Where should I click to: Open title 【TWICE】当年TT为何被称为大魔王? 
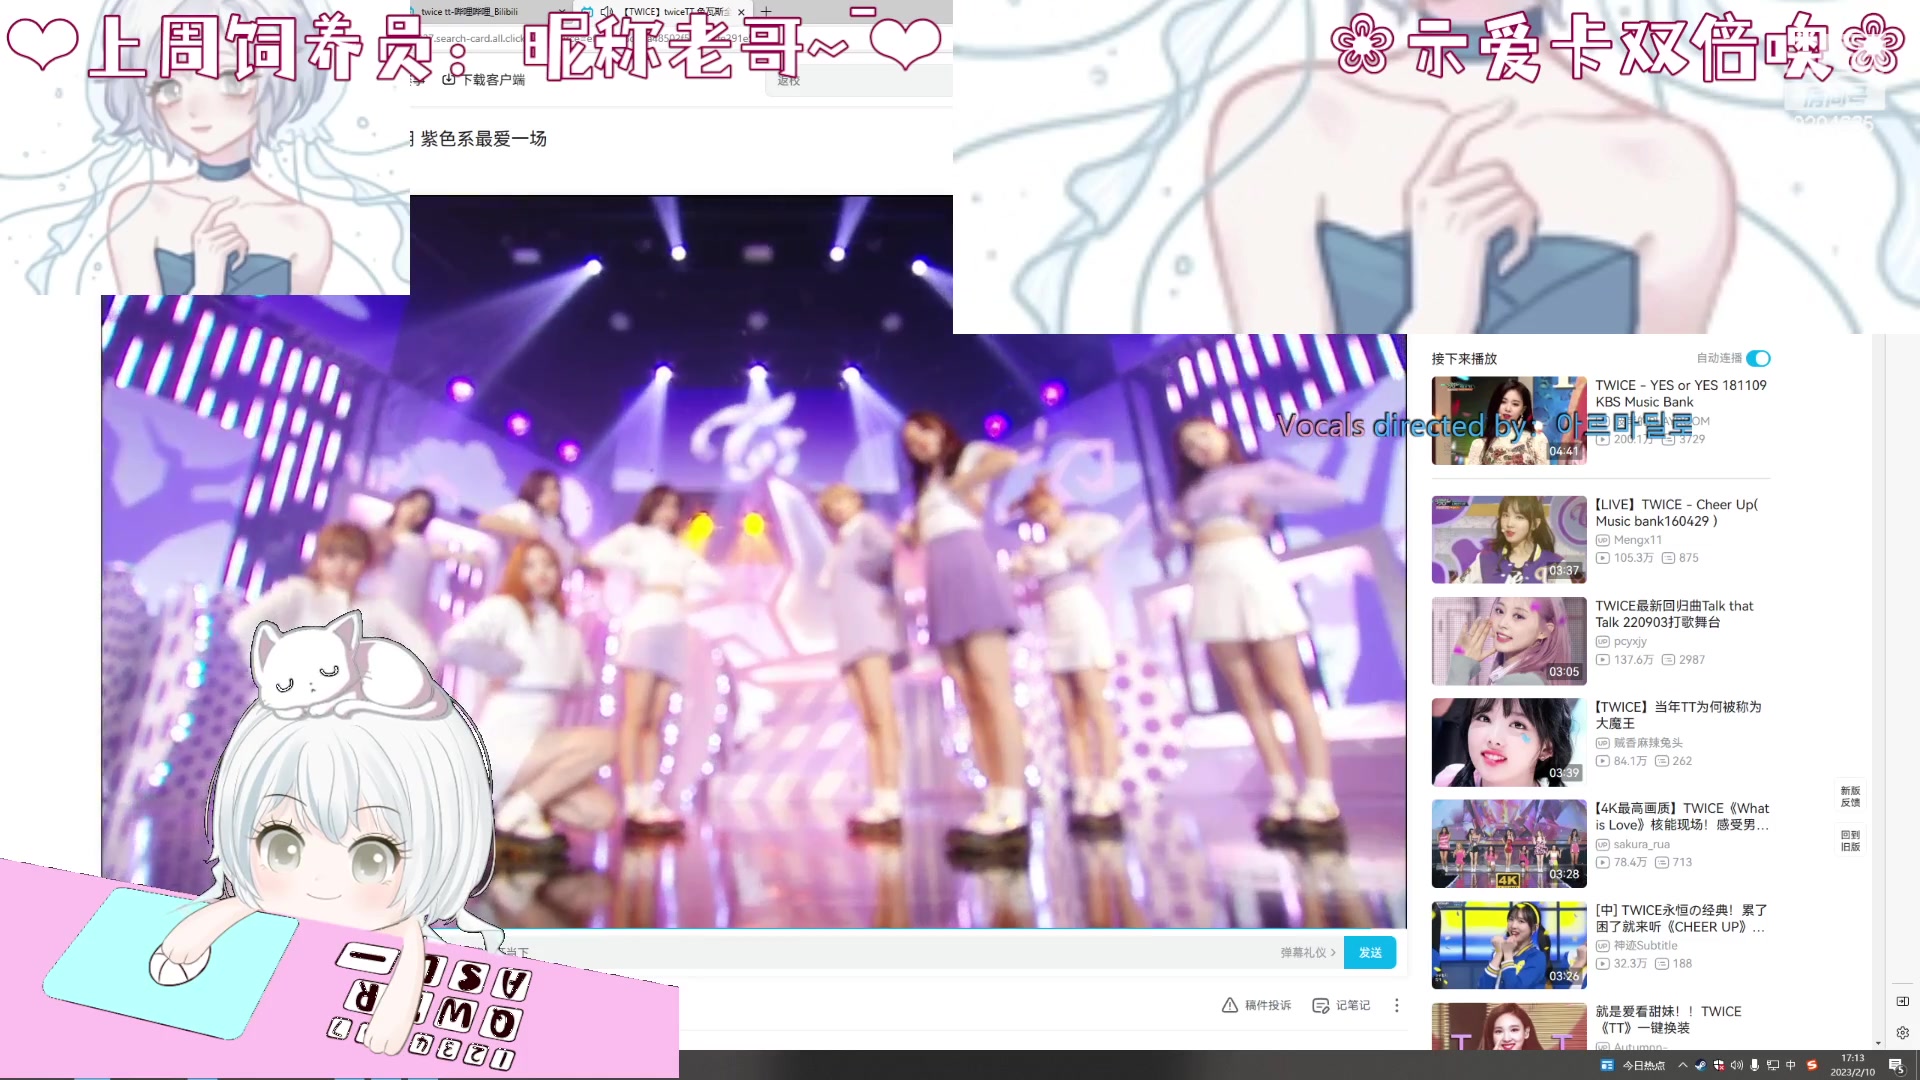click(1679, 715)
